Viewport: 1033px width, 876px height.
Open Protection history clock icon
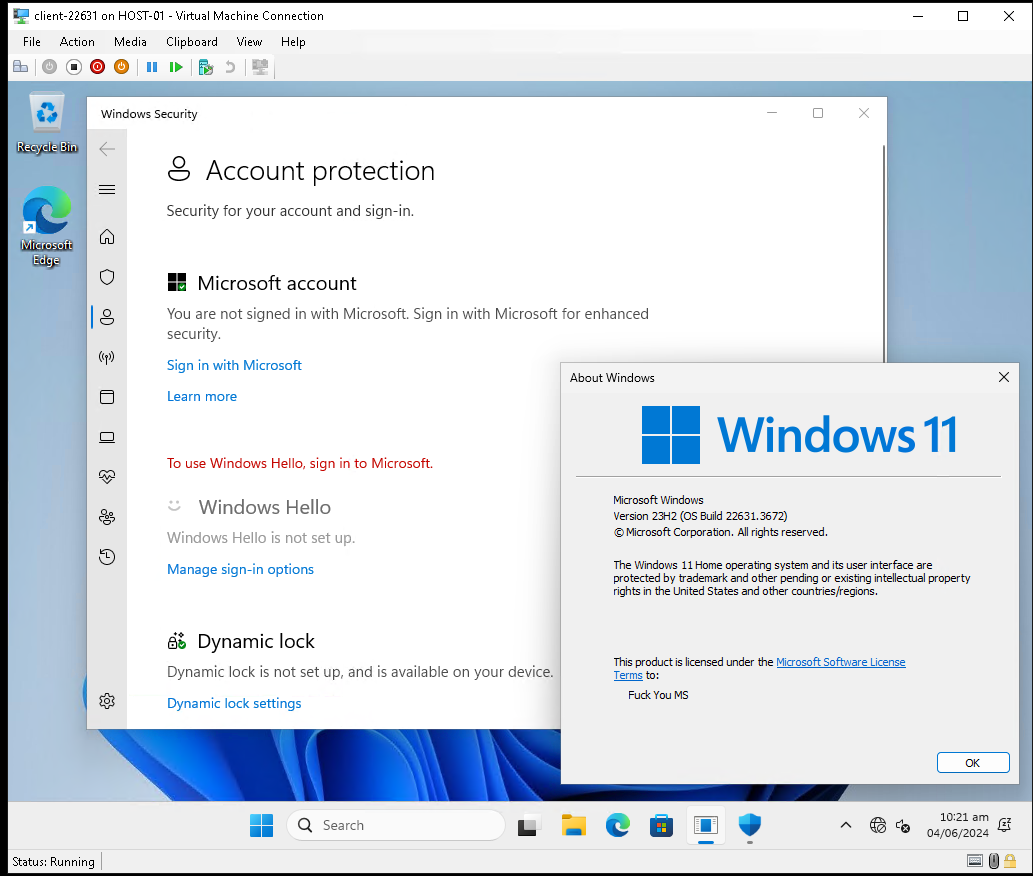107,557
